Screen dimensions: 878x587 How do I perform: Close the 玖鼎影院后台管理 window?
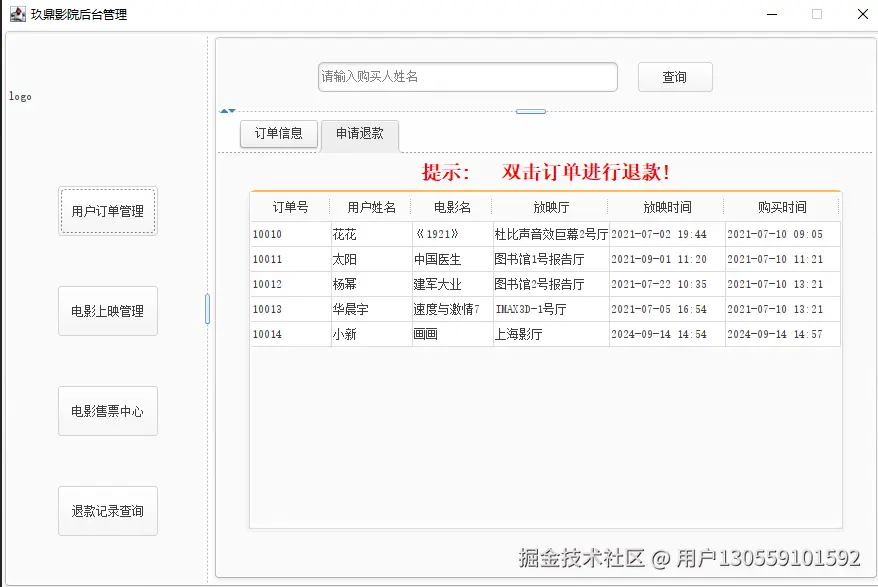pyautogui.click(x=863, y=14)
